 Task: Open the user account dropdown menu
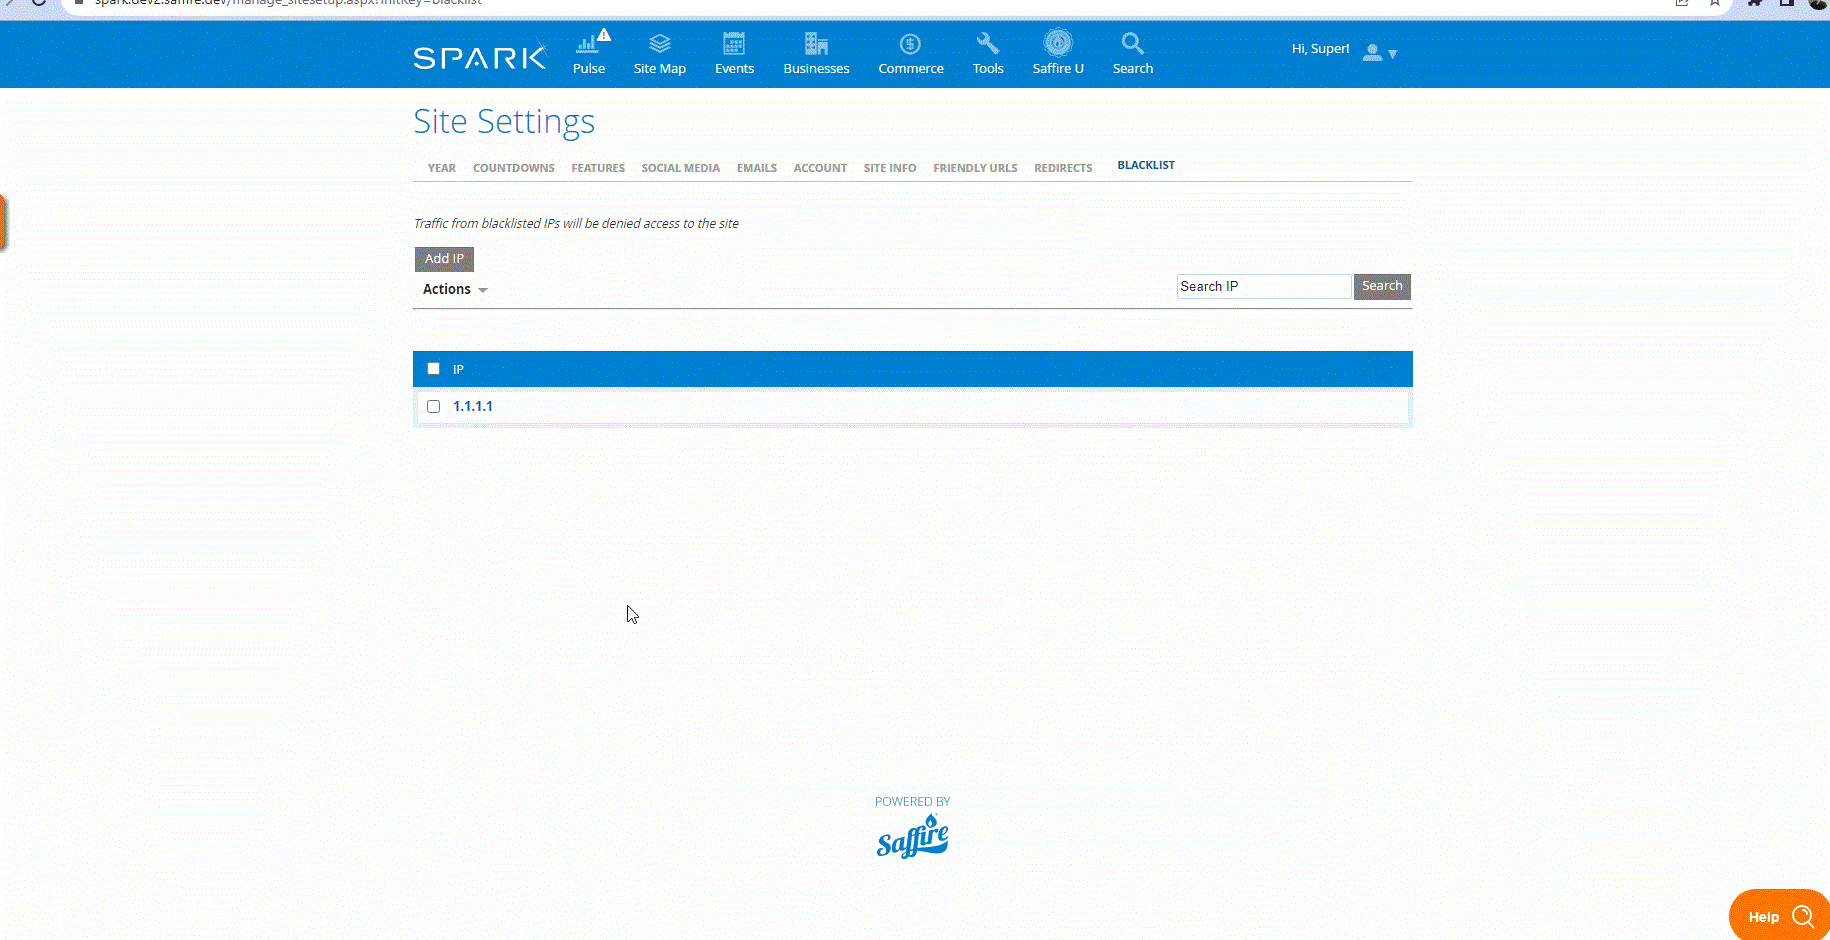(1379, 53)
